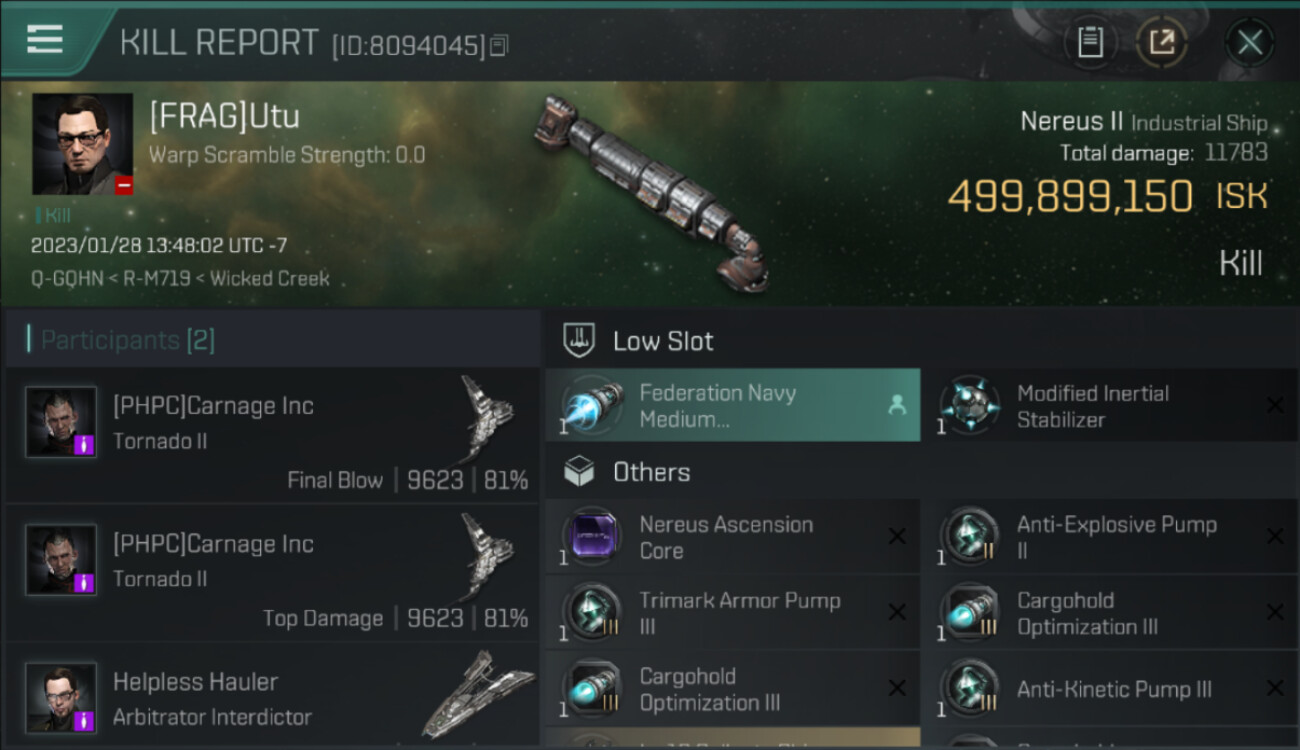Click the Low Slot section header

pos(663,341)
